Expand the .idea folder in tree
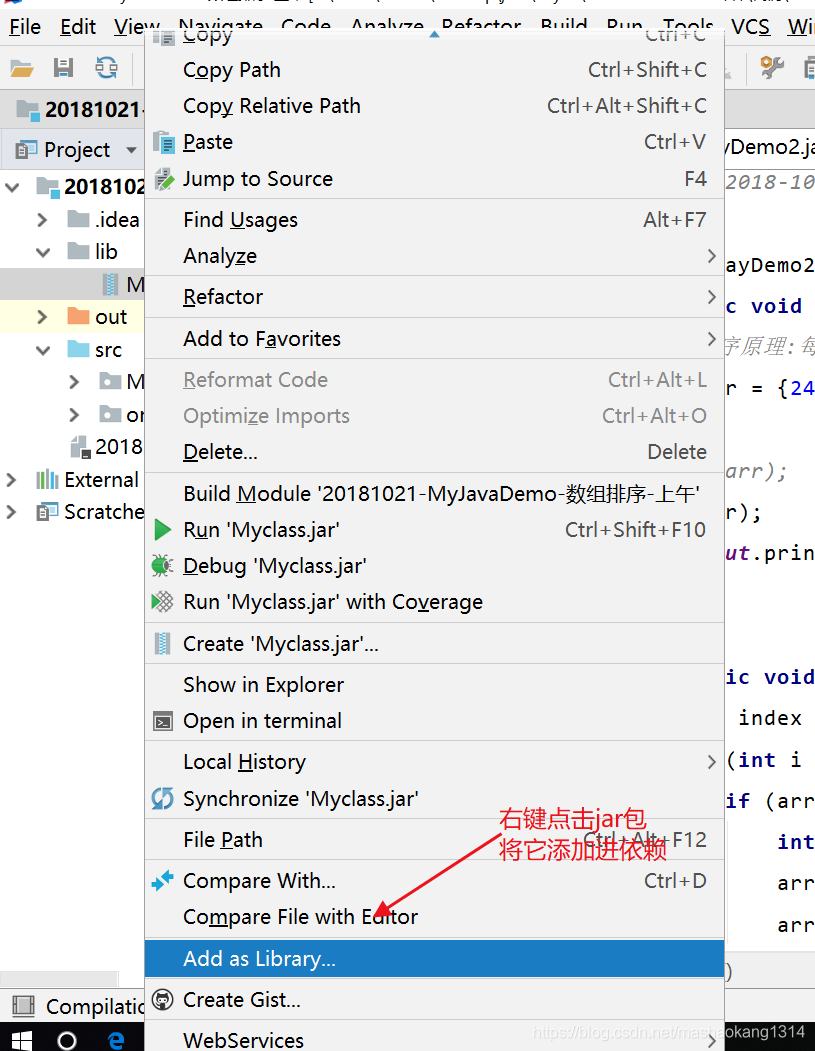815x1051 pixels. [42, 219]
